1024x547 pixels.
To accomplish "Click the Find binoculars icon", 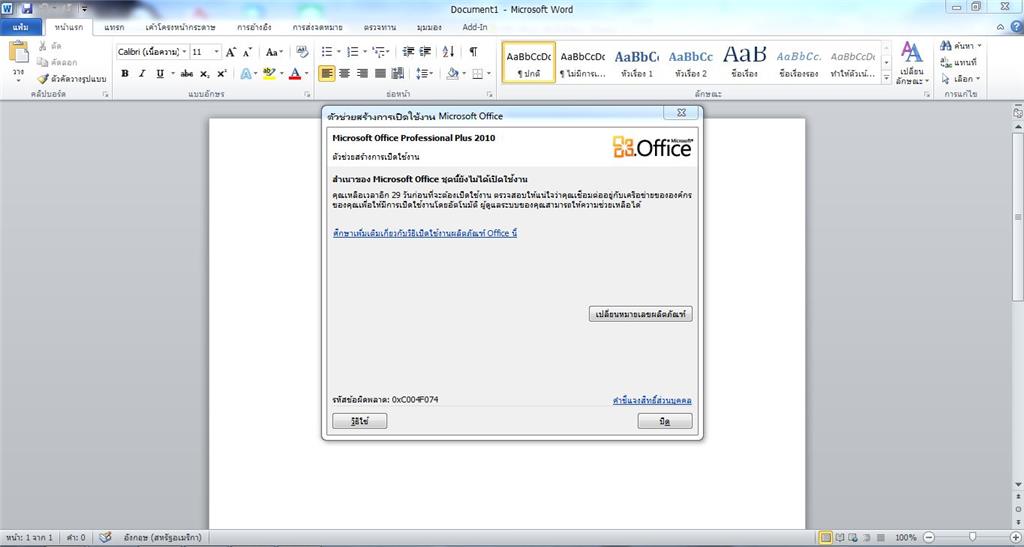I will (946, 46).
